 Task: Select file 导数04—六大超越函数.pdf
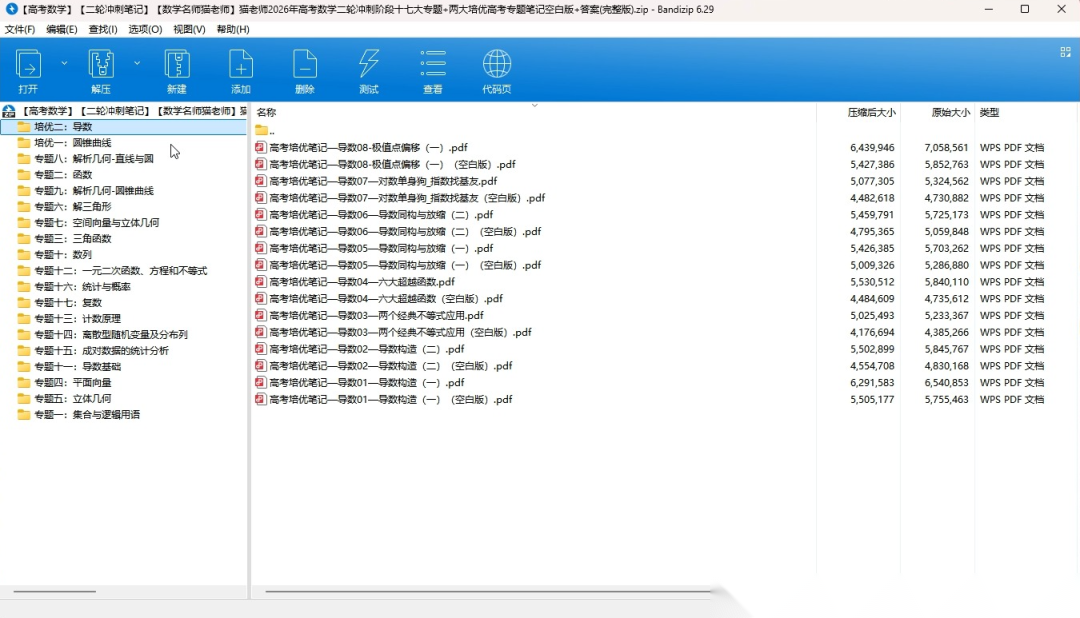click(362, 282)
